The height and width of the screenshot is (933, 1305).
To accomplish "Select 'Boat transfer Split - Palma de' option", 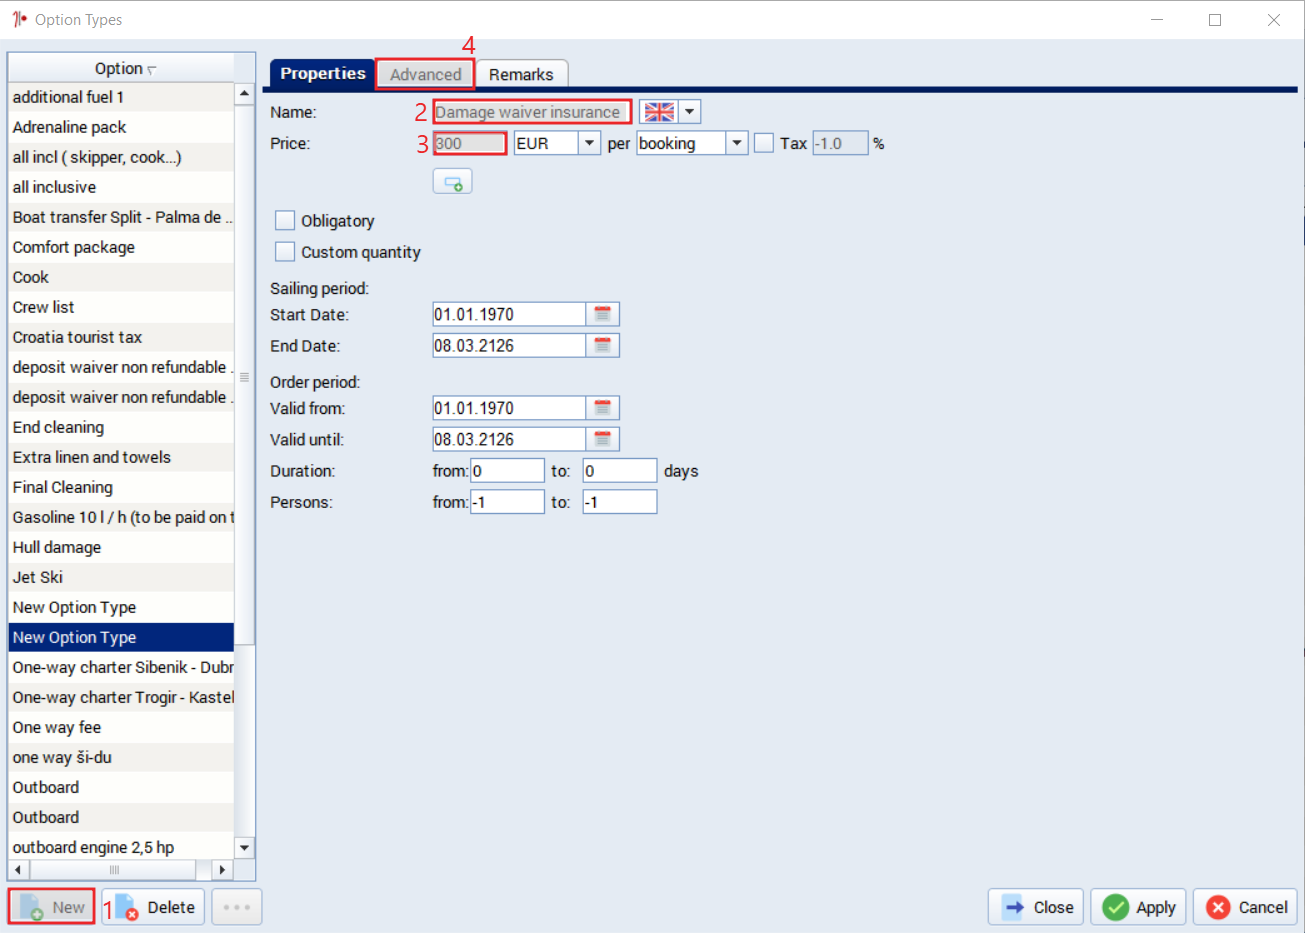I will [x=121, y=217].
